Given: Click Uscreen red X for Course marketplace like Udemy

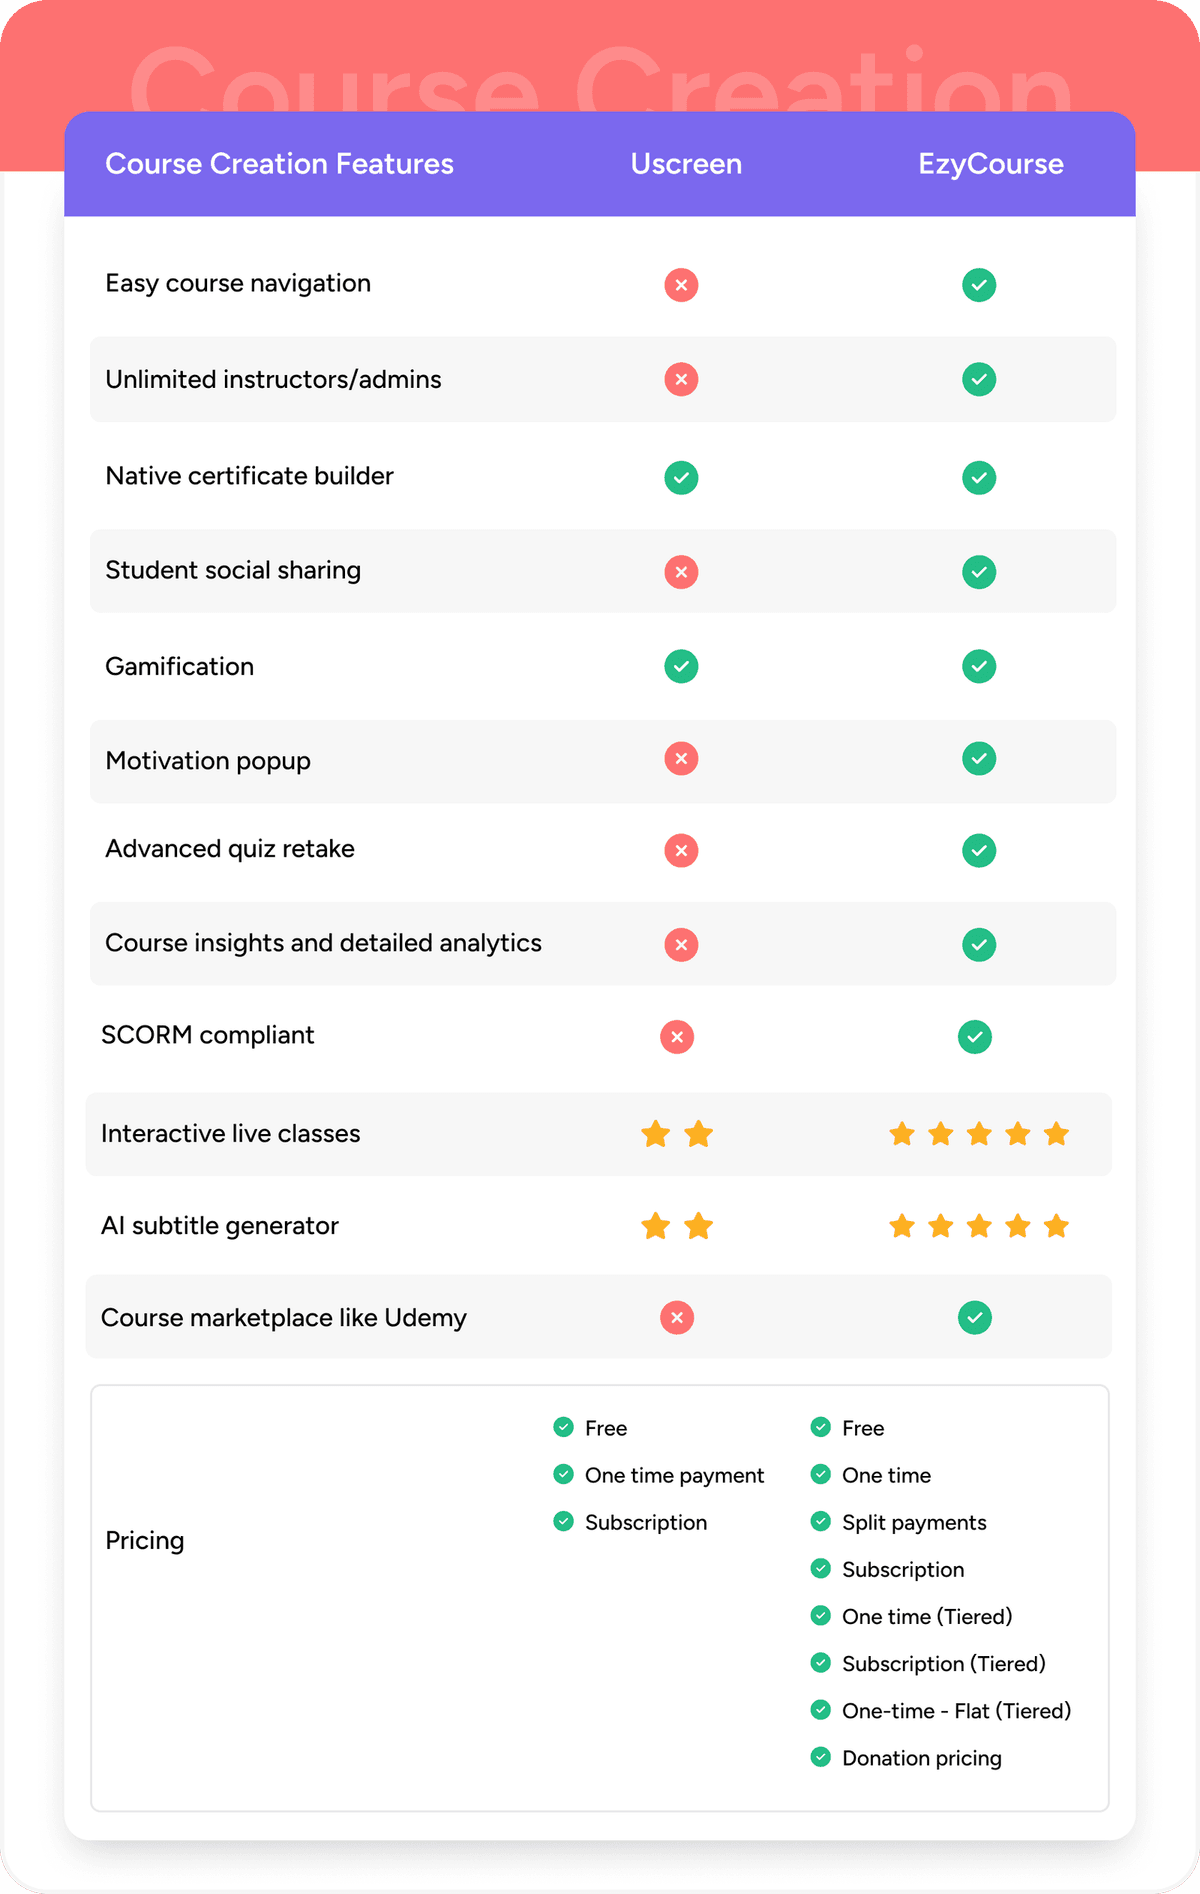Looking at the screenshot, I should 677,1318.
